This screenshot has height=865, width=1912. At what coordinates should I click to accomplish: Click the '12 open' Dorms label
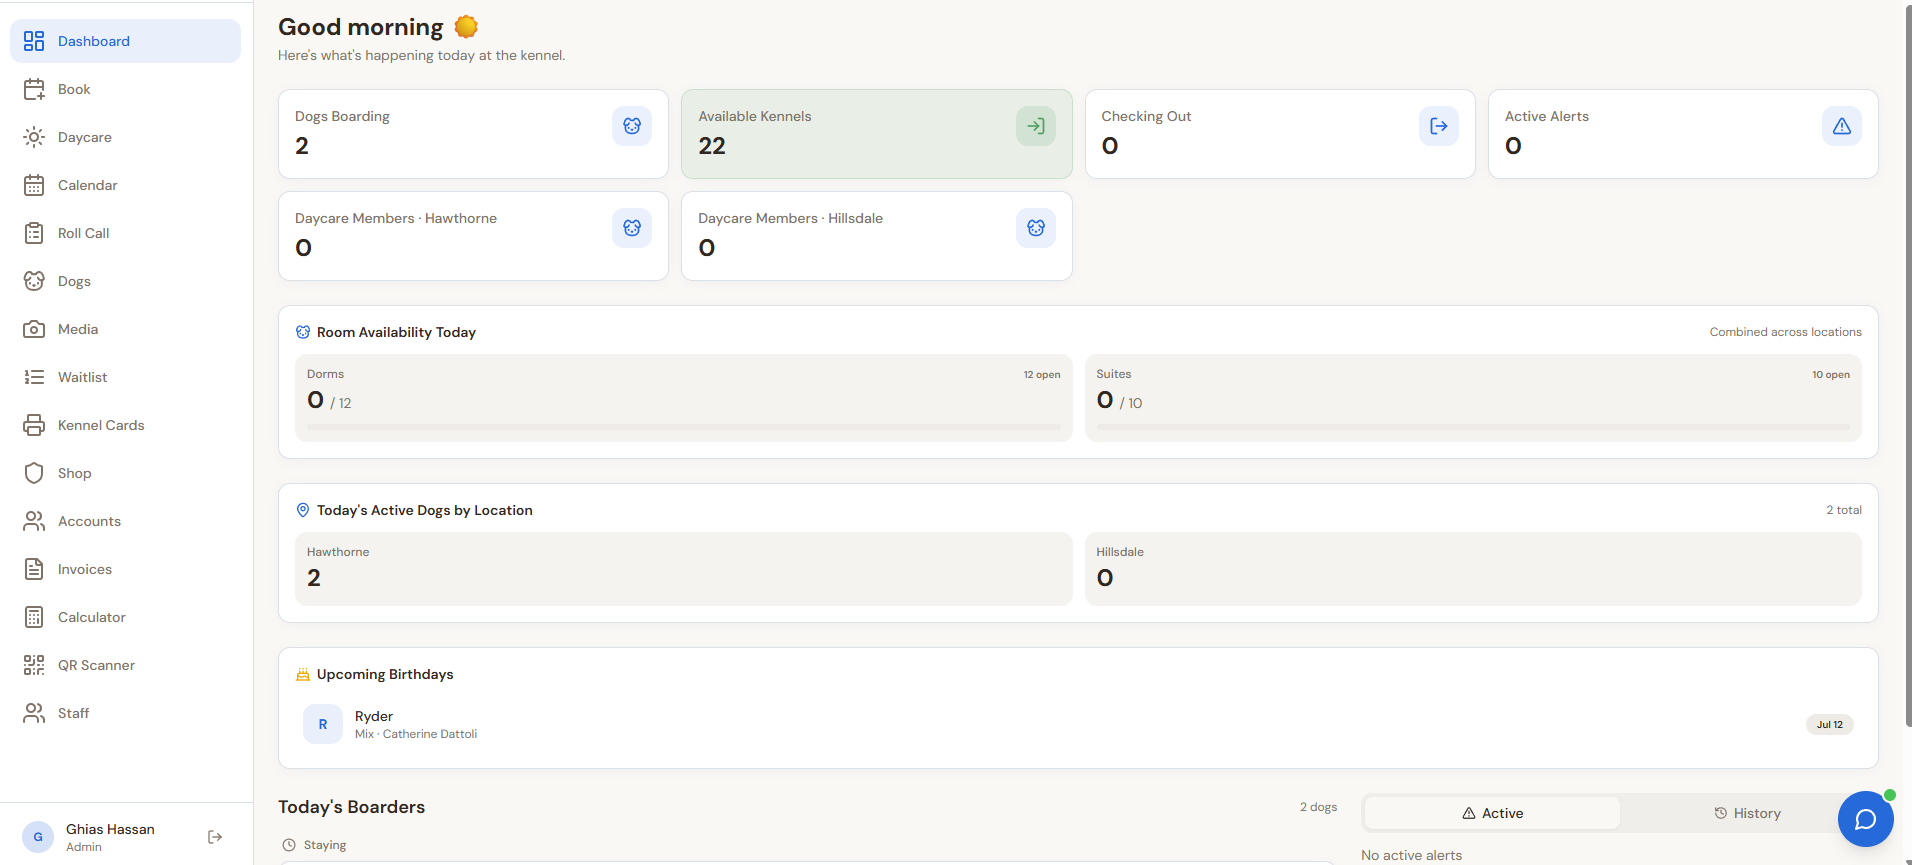[1042, 375]
